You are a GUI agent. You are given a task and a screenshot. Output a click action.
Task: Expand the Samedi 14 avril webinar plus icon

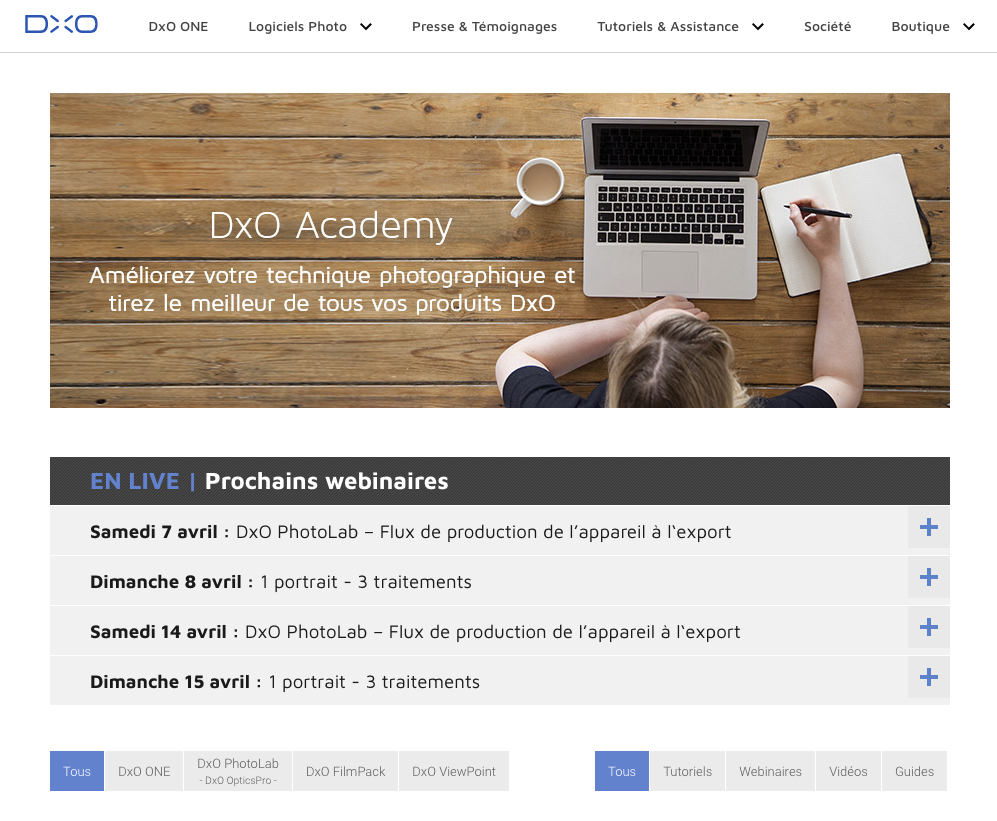[x=929, y=628]
